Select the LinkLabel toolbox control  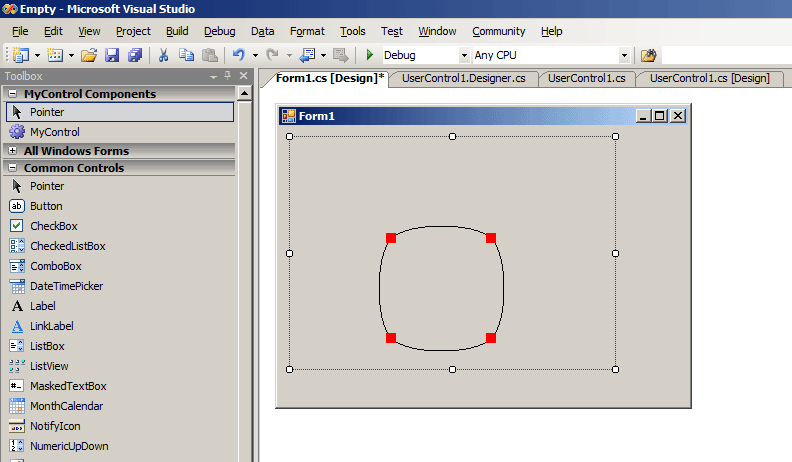(x=120, y=326)
